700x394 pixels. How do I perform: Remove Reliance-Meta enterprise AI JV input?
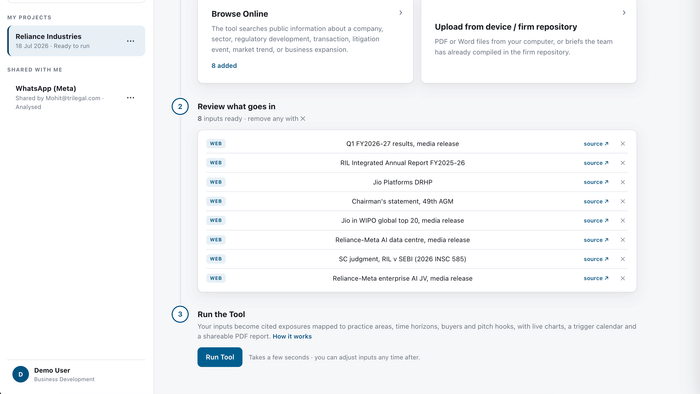point(622,278)
